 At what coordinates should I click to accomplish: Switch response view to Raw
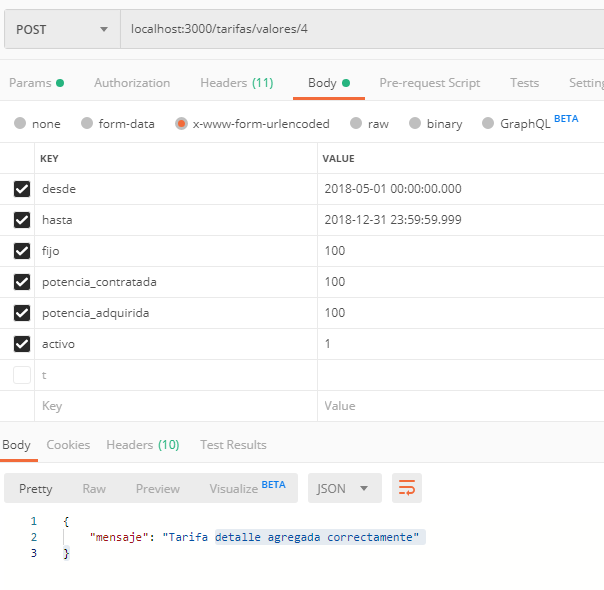point(94,488)
